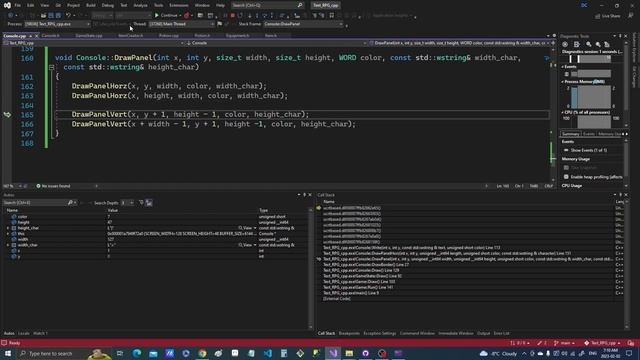Viewport: 640px width, 360px height.
Task: Click the No issues found indicator
Action: coord(53,186)
